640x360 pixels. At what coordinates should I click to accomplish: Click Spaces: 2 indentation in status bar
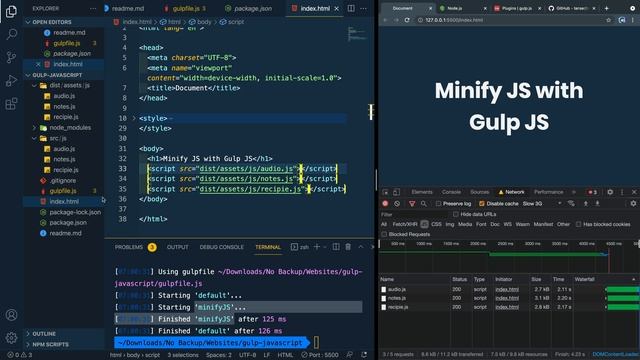pyautogui.click(x=219, y=355)
